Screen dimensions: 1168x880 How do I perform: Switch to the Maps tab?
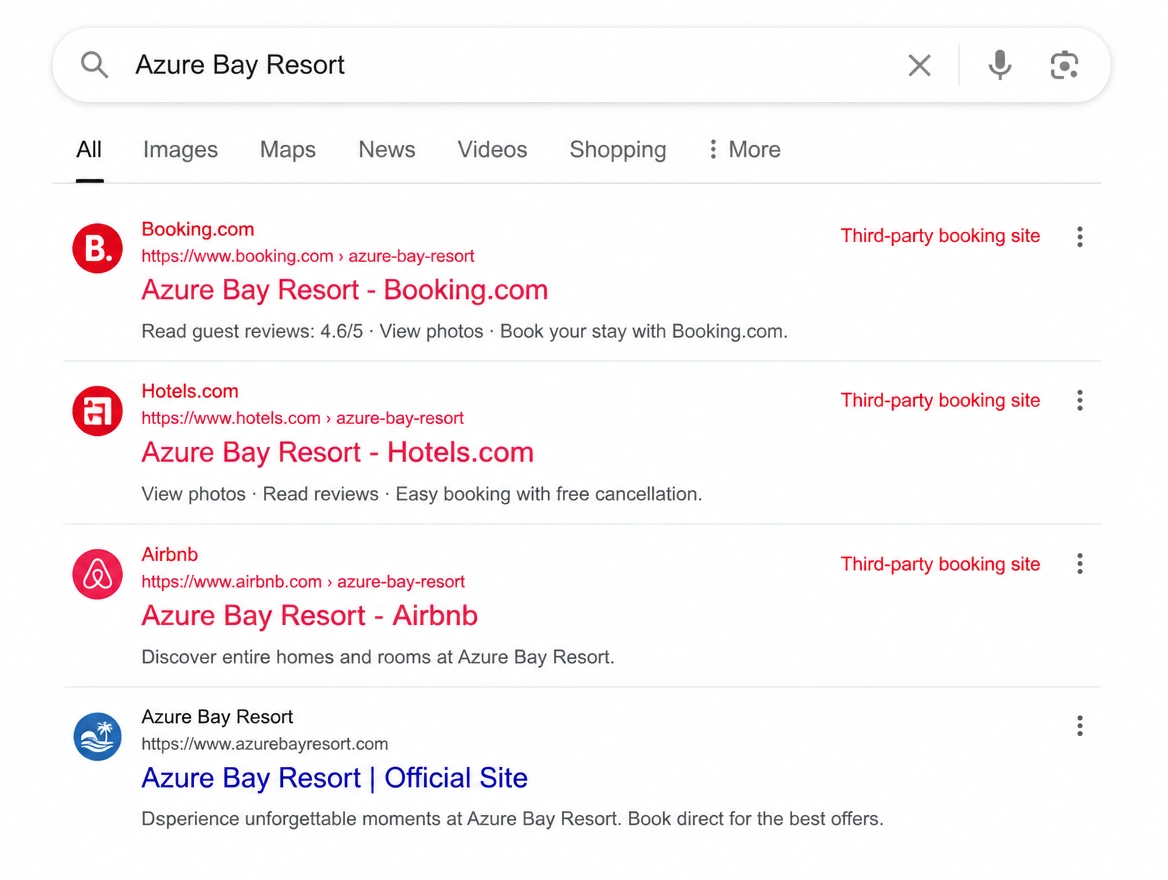[288, 150]
